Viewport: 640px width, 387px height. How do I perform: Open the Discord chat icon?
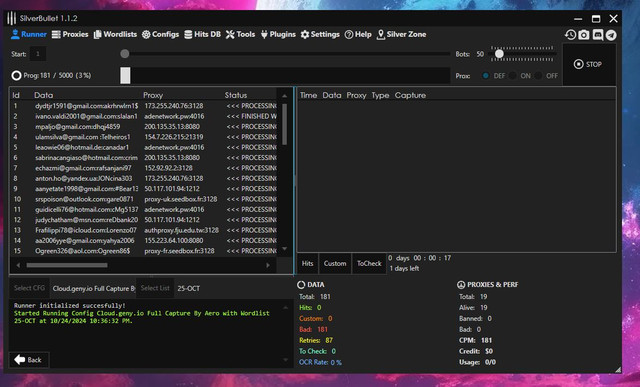tap(598, 35)
